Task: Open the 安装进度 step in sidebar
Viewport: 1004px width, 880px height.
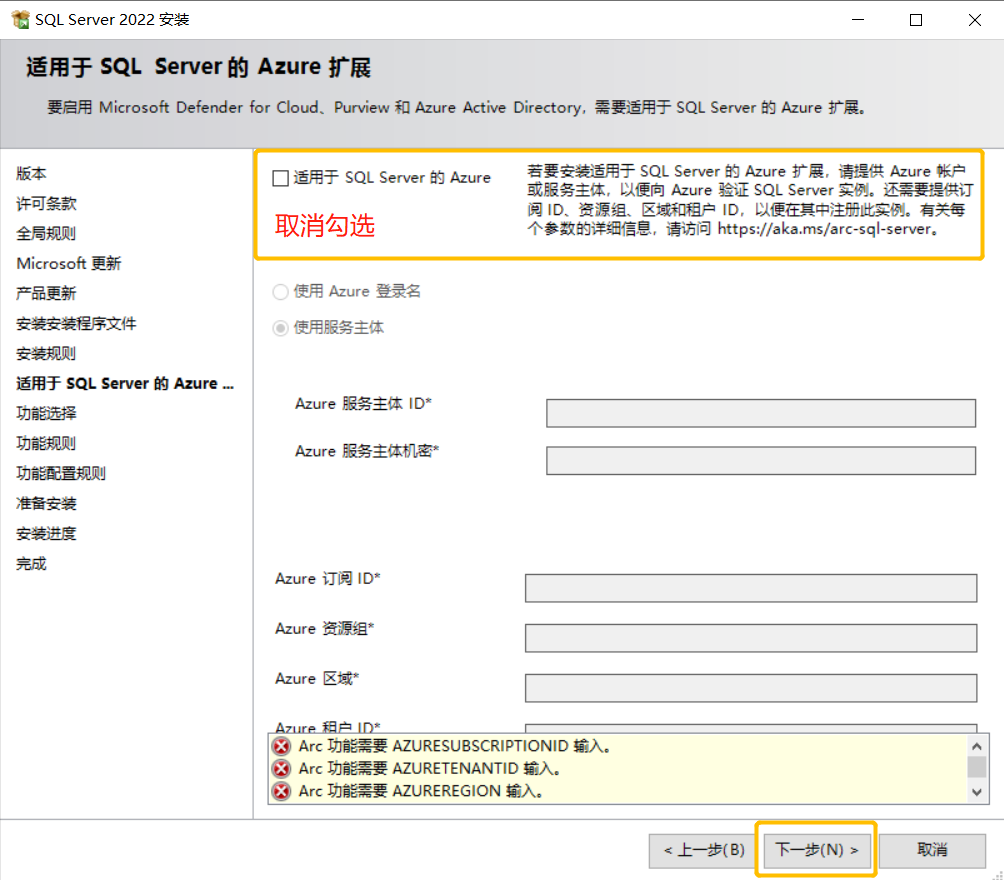Action: (46, 534)
